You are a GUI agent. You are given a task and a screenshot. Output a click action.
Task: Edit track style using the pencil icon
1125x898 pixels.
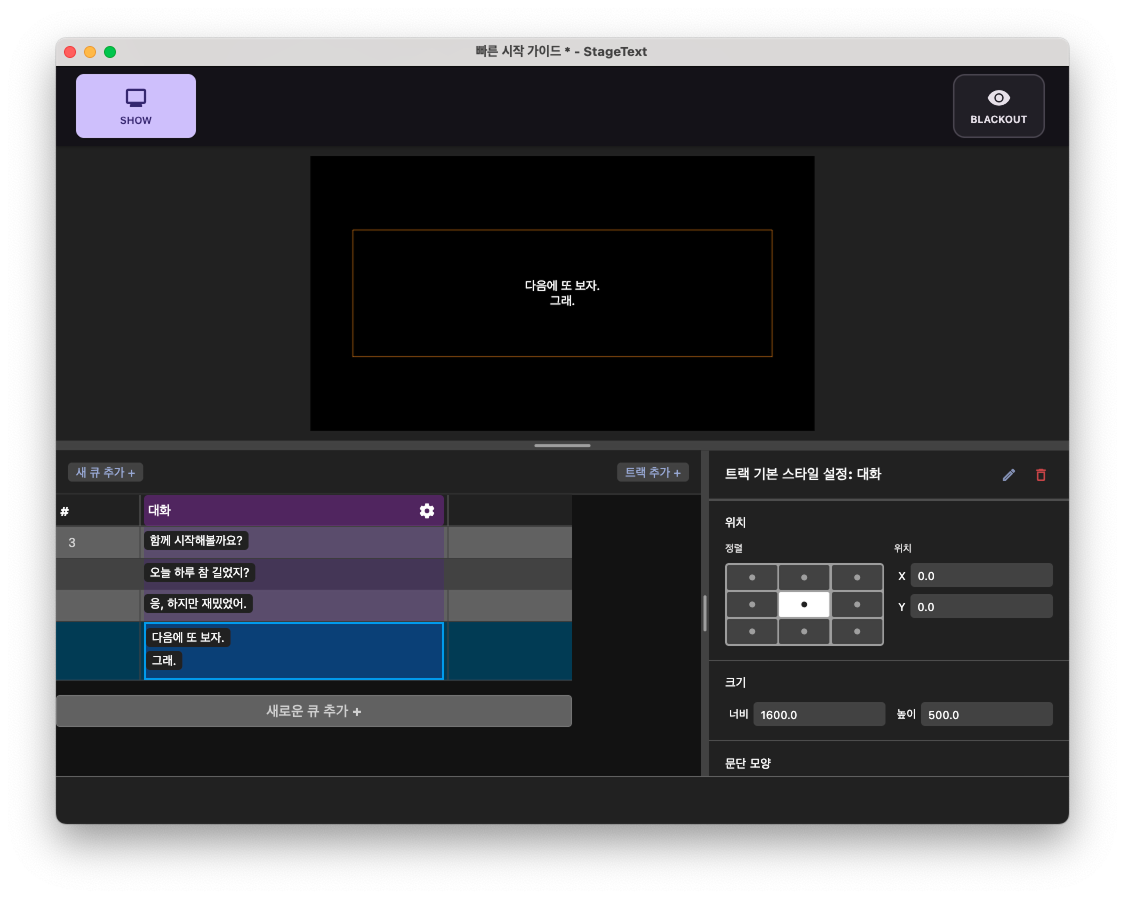[x=1008, y=474]
